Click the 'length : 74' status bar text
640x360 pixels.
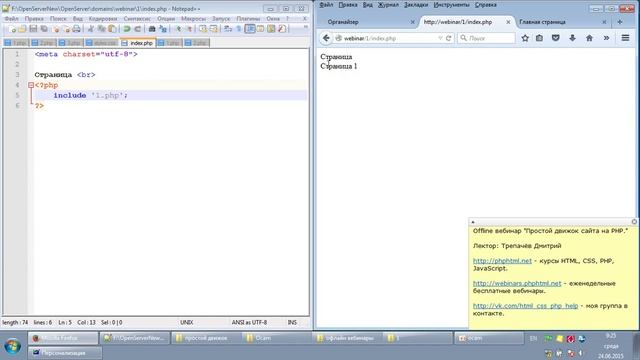(x=15, y=322)
